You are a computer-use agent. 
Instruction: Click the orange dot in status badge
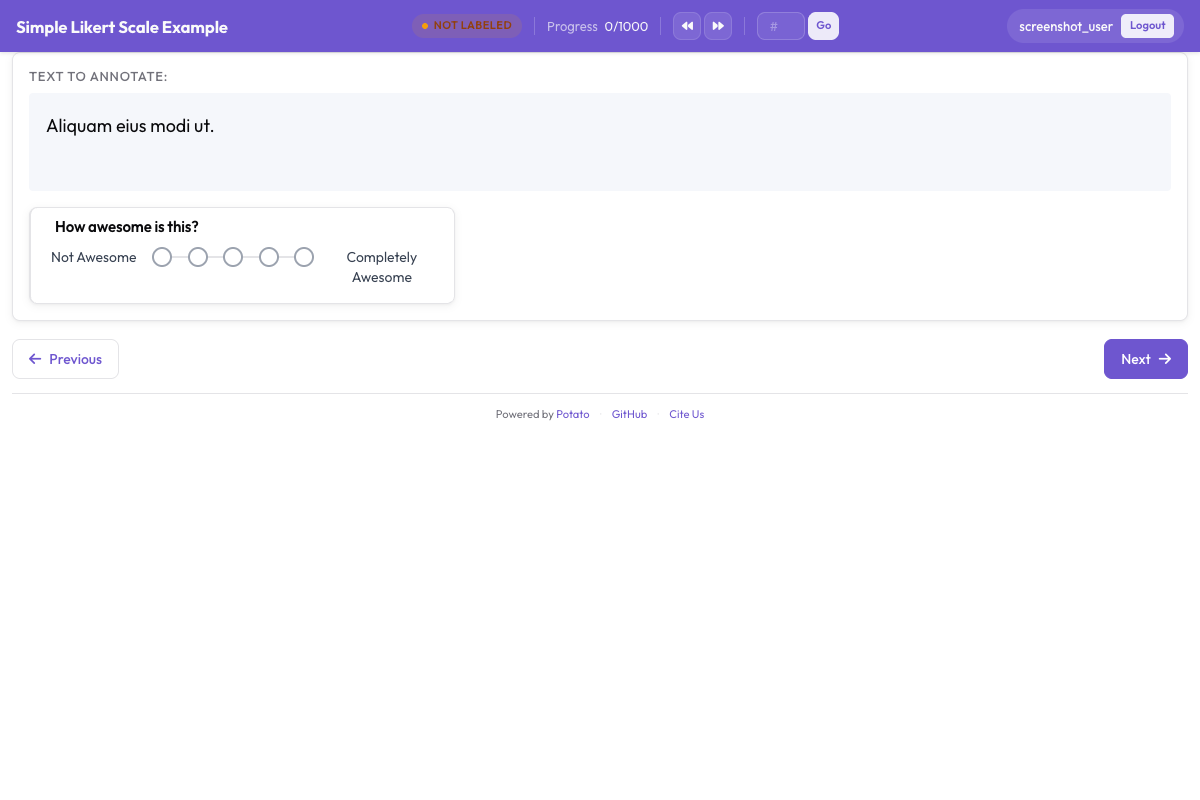pyautogui.click(x=425, y=26)
